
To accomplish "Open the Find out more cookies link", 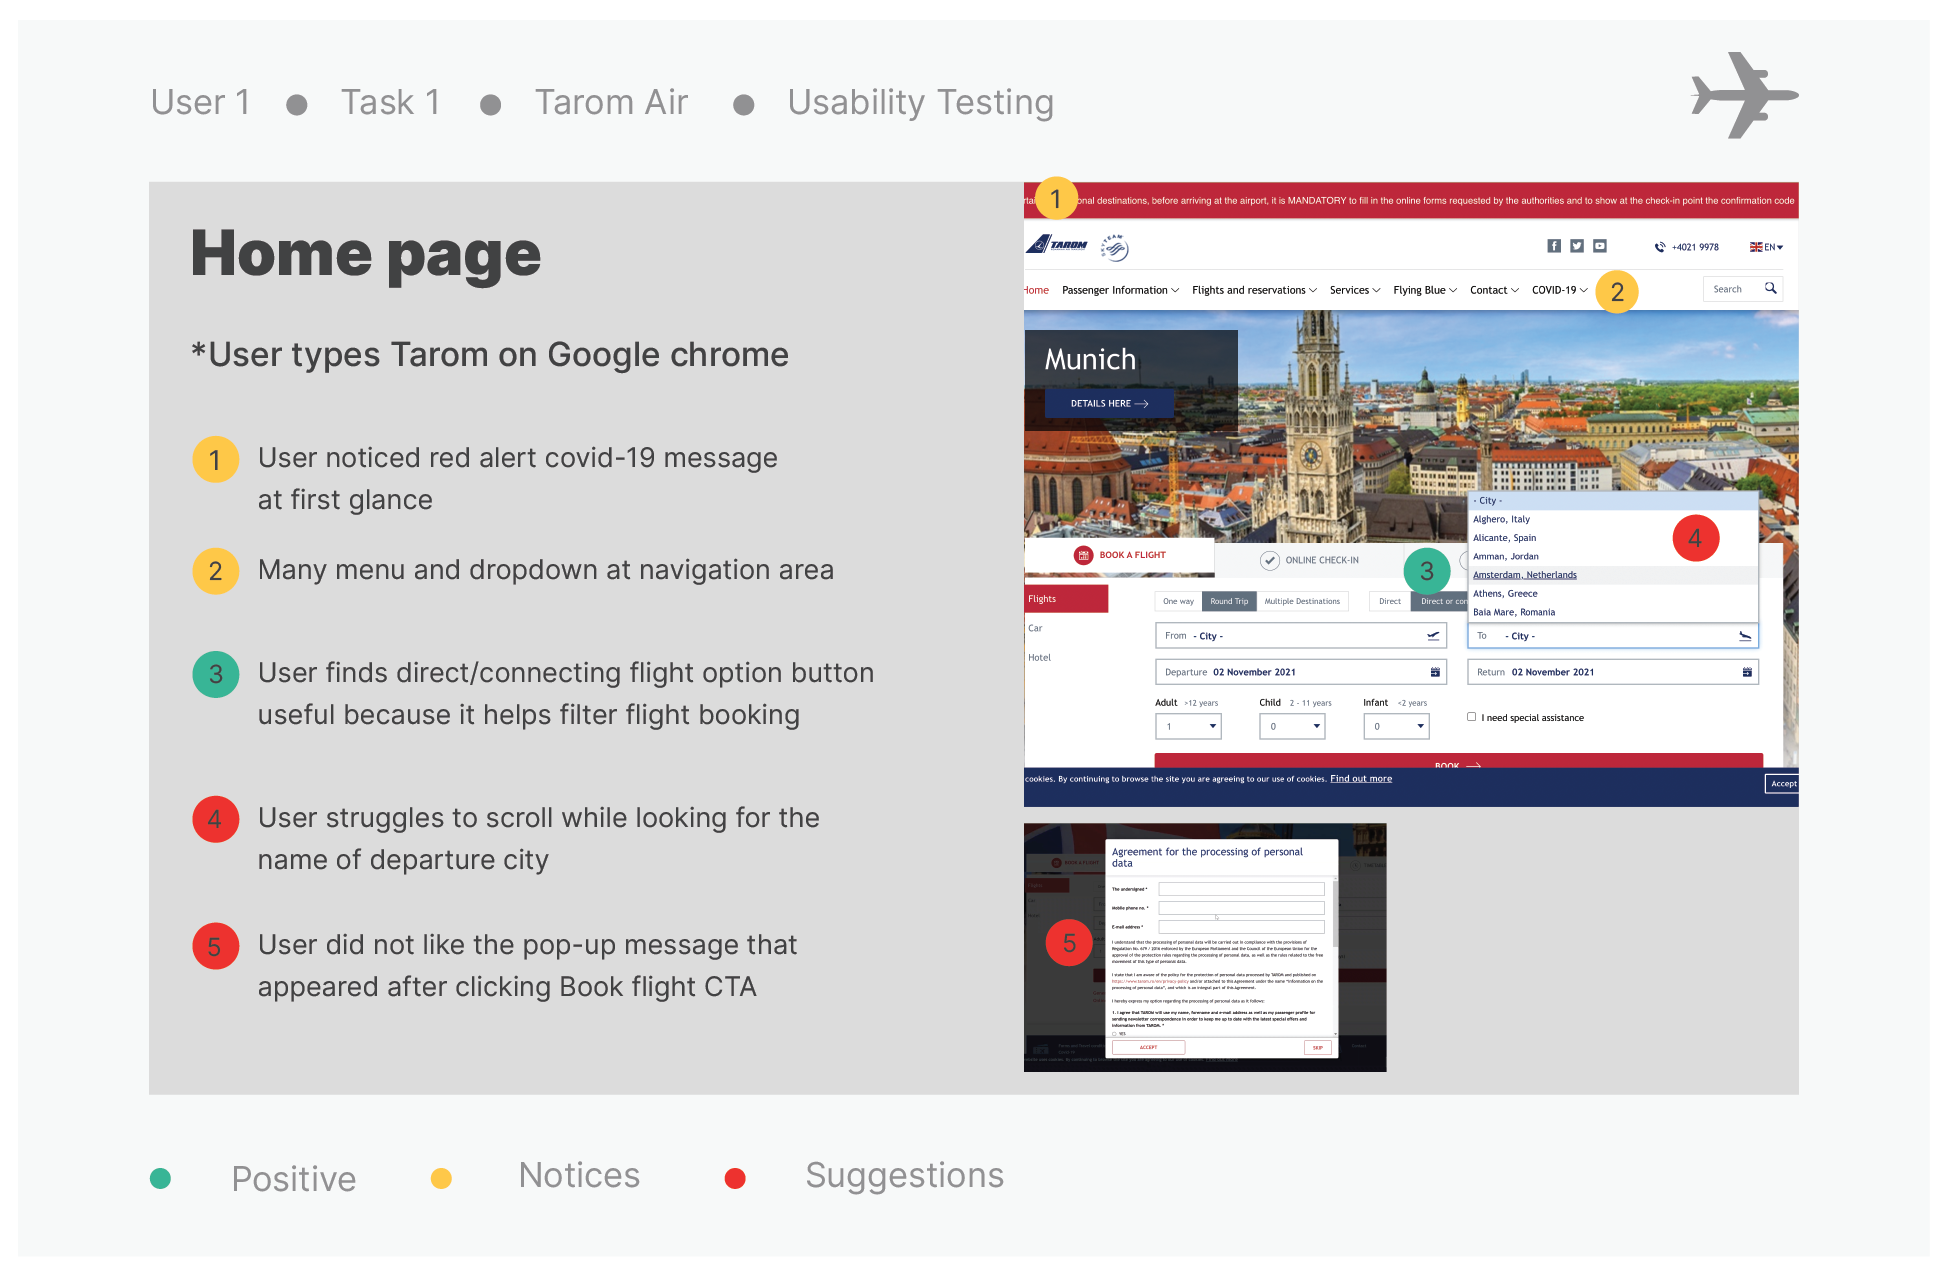I will pyautogui.click(x=1361, y=779).
